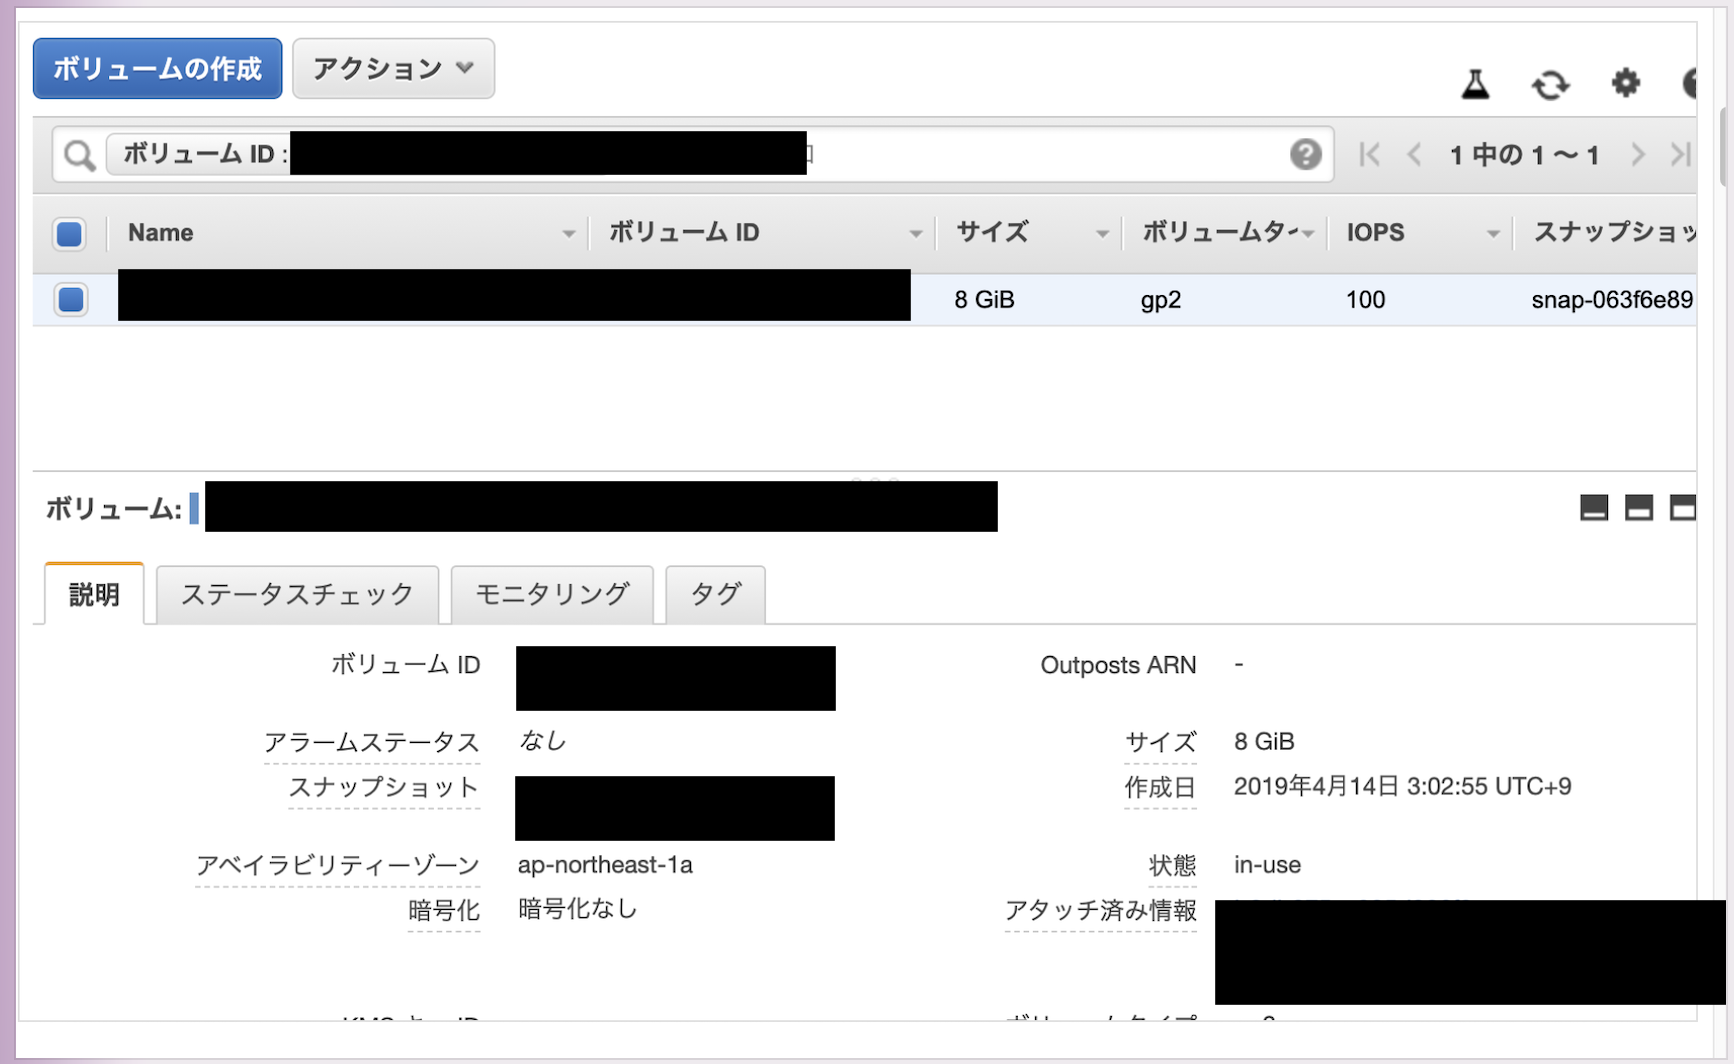Click the 1 中の 1〜1 pagination text

click(x=1525, y=155)
